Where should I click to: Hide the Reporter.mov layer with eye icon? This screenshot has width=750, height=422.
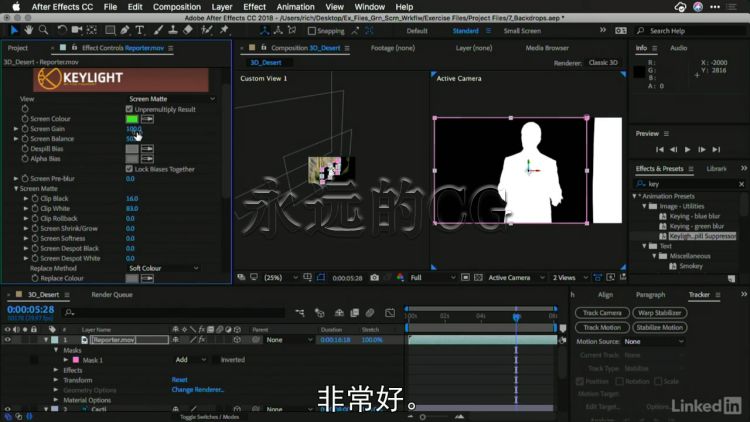click(x=7, y=340)
